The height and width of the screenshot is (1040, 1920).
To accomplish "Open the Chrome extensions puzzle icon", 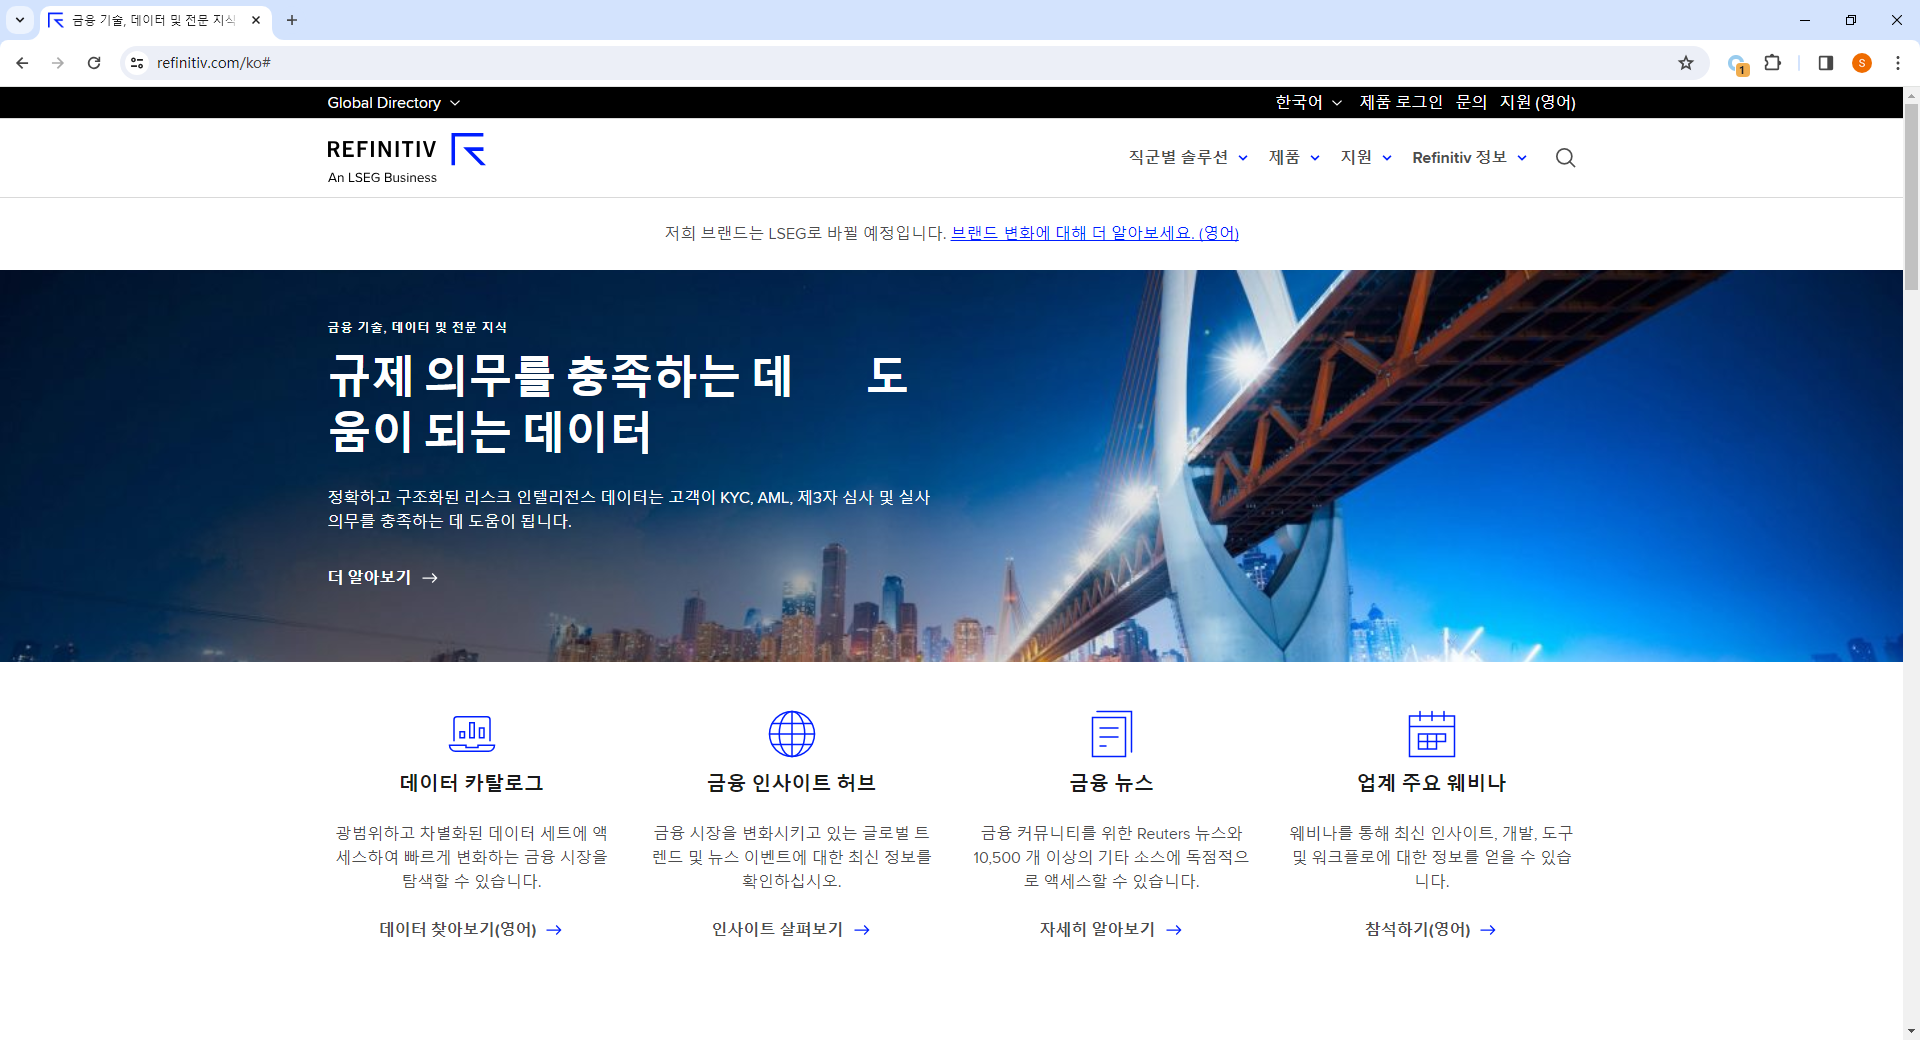I will pos(1773,63).
